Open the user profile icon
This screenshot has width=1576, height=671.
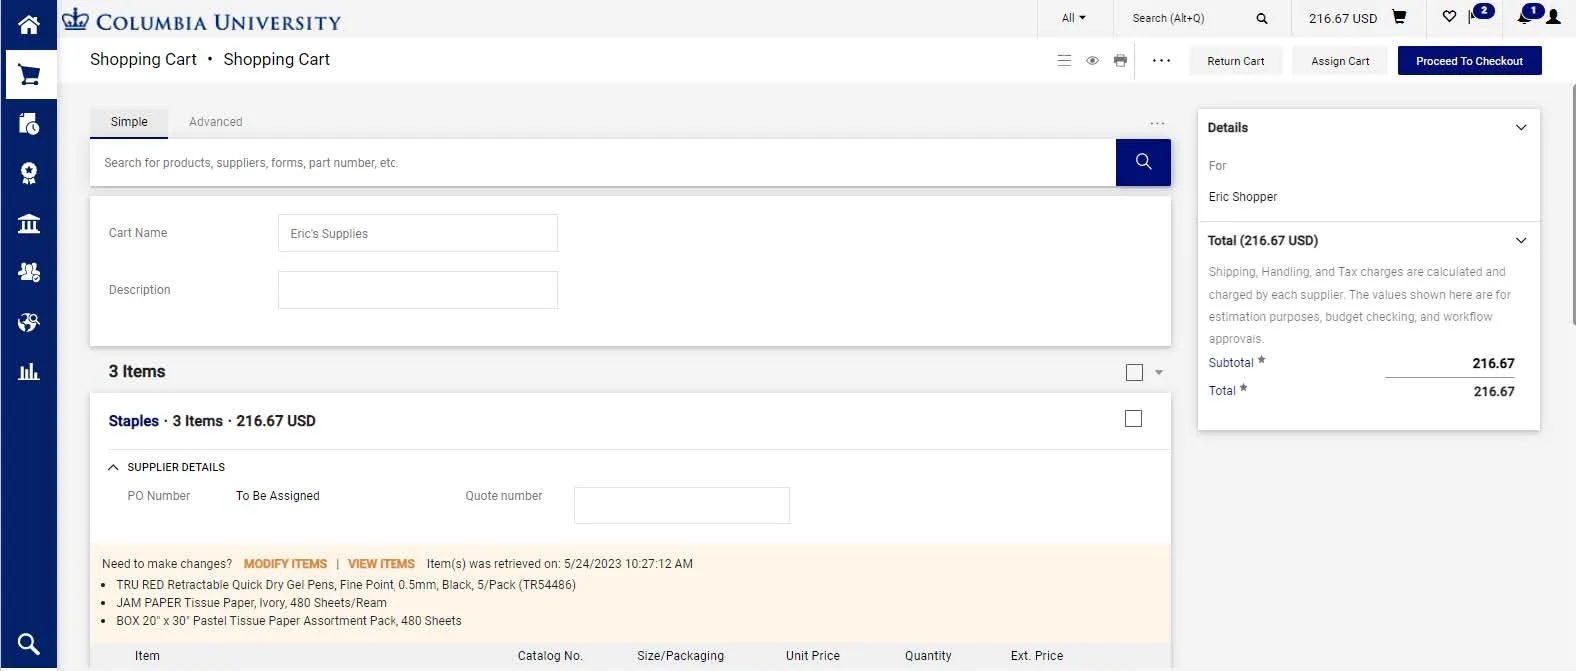coord(1553,17)
